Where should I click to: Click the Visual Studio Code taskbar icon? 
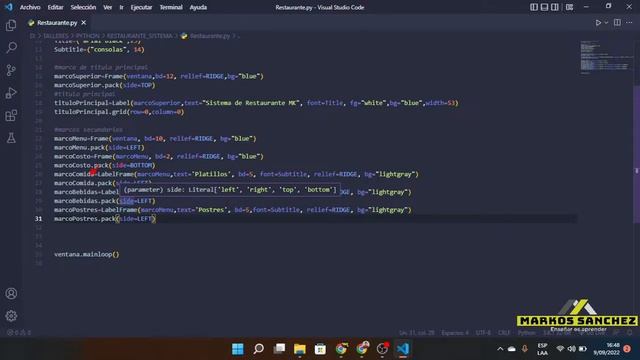tap(403, 349)
